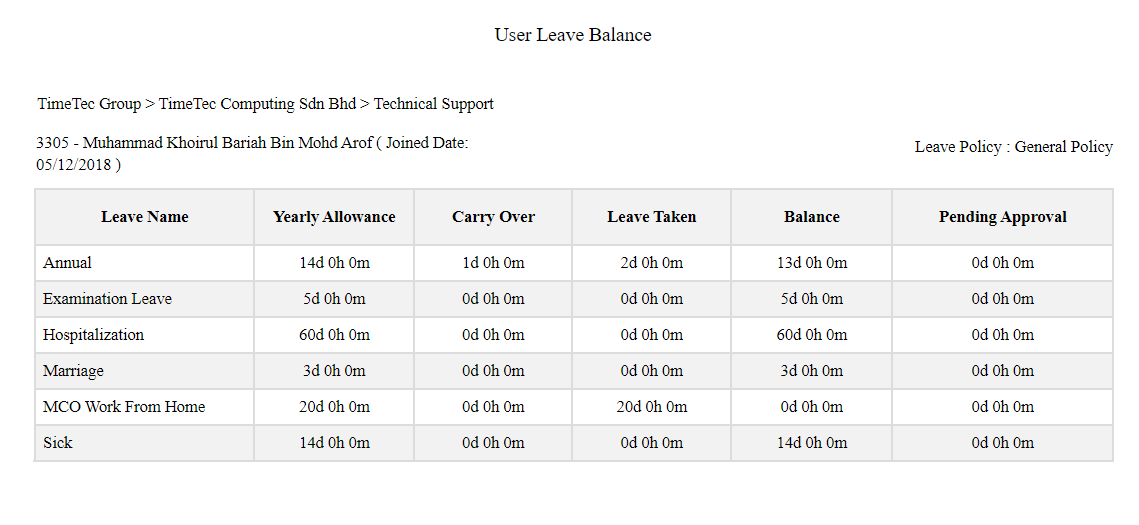Click the MCO Work From Home row name
Screen dimensions: 1139x525
pos(124,407)
